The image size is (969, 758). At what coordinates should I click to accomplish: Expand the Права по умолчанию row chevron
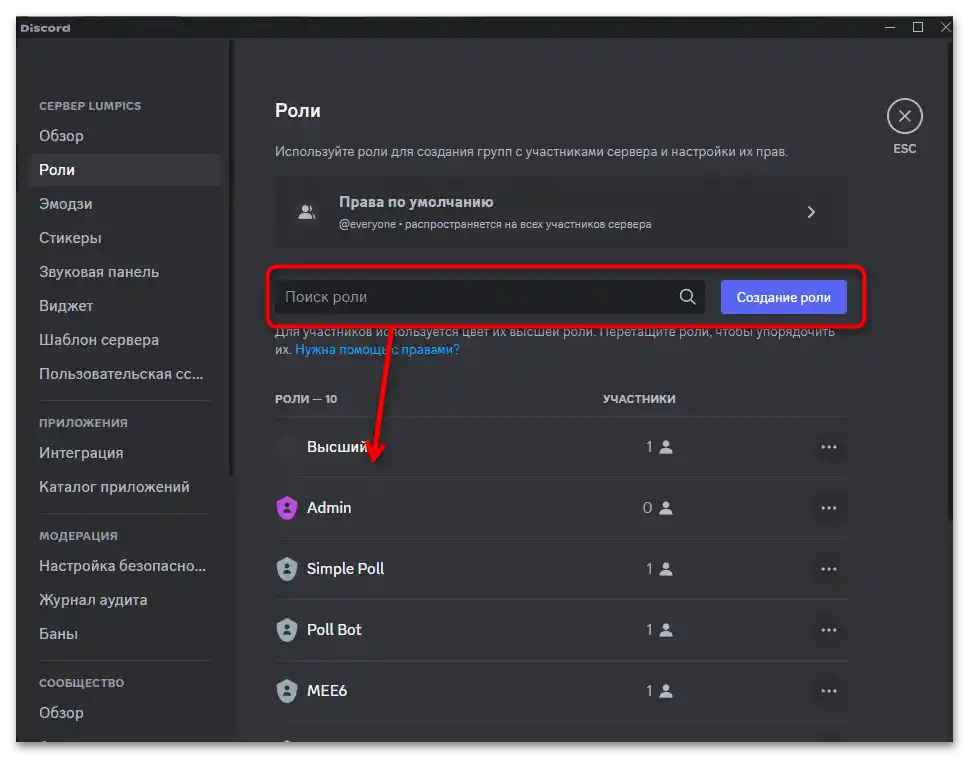(811, 211)
